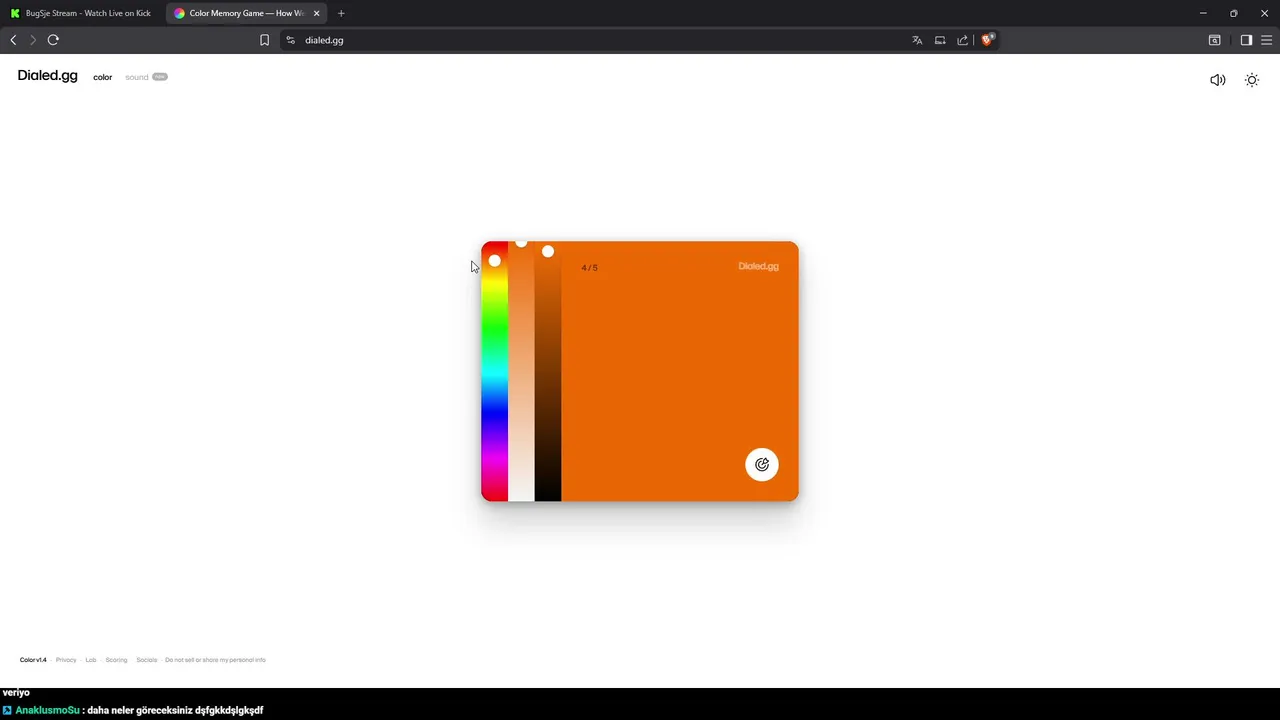Click the Color v1.4 version label
This screenshot has width=1280, height=720.
tap(33, 660)
